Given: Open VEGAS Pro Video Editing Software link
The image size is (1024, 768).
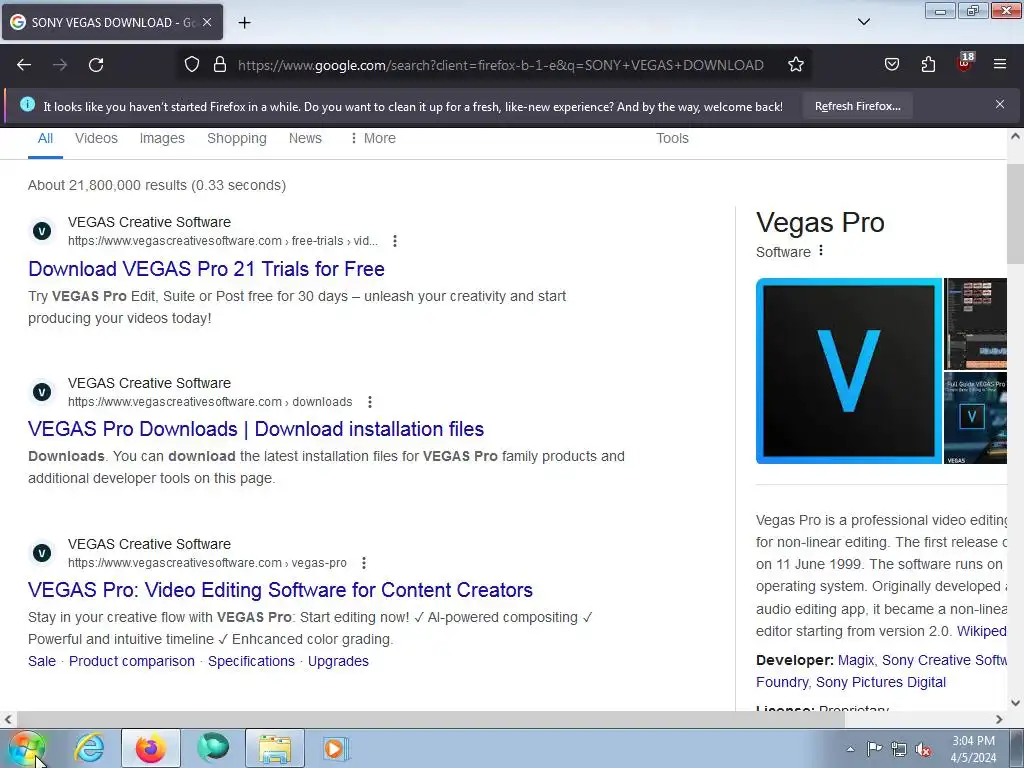Looking at the screenshot, I should [280, 590].
